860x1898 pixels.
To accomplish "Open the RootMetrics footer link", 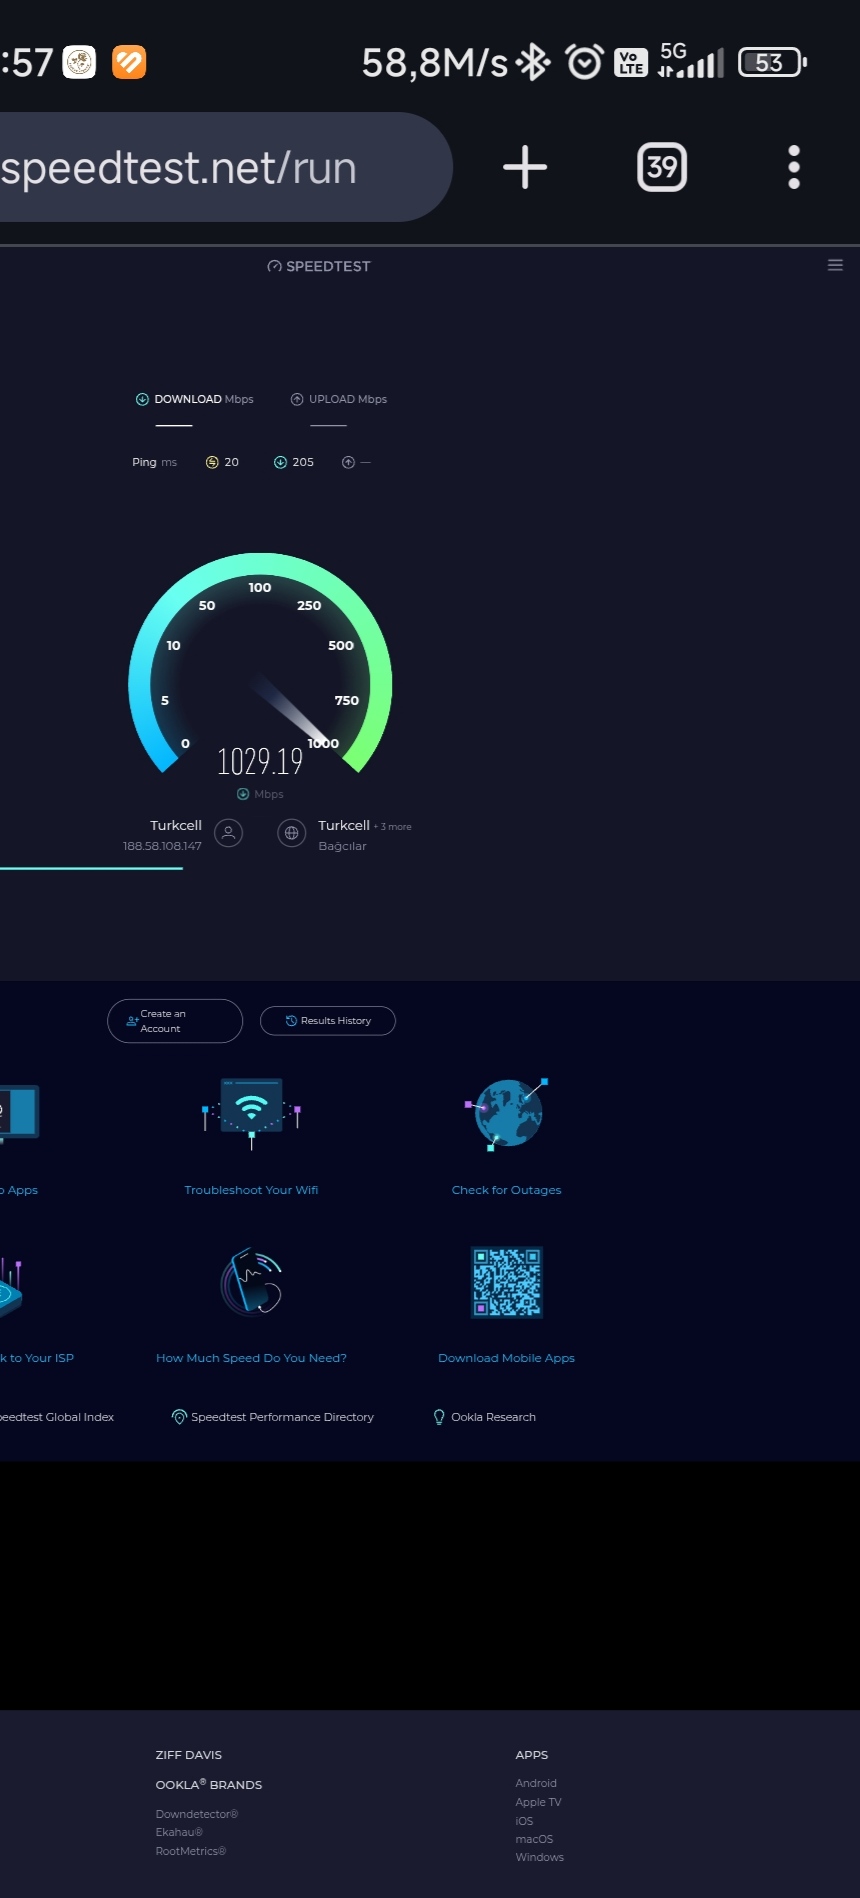I will pyautogui.click(x=191, y=1851).
